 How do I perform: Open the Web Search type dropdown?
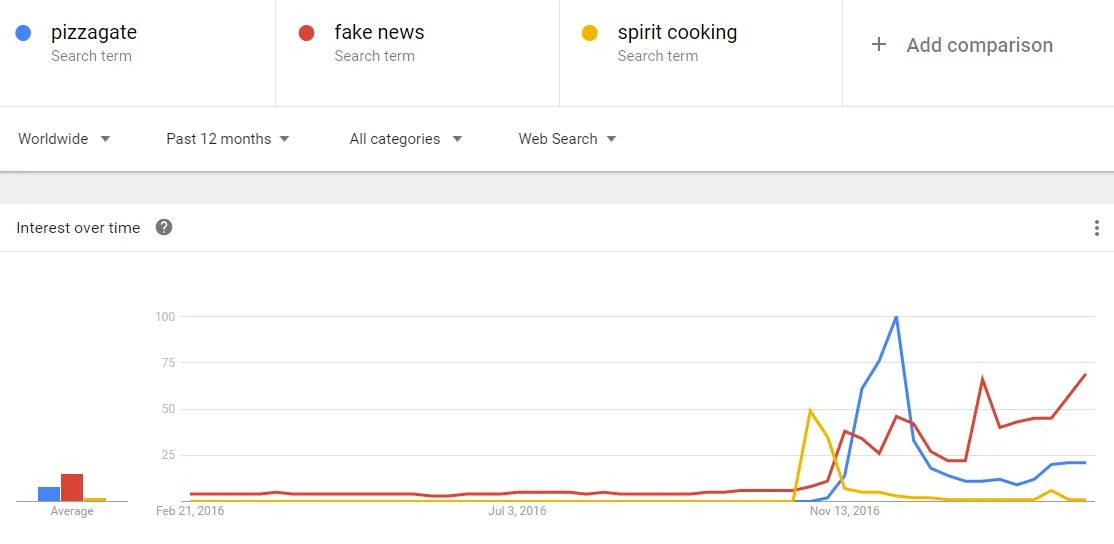click(567, 139)
